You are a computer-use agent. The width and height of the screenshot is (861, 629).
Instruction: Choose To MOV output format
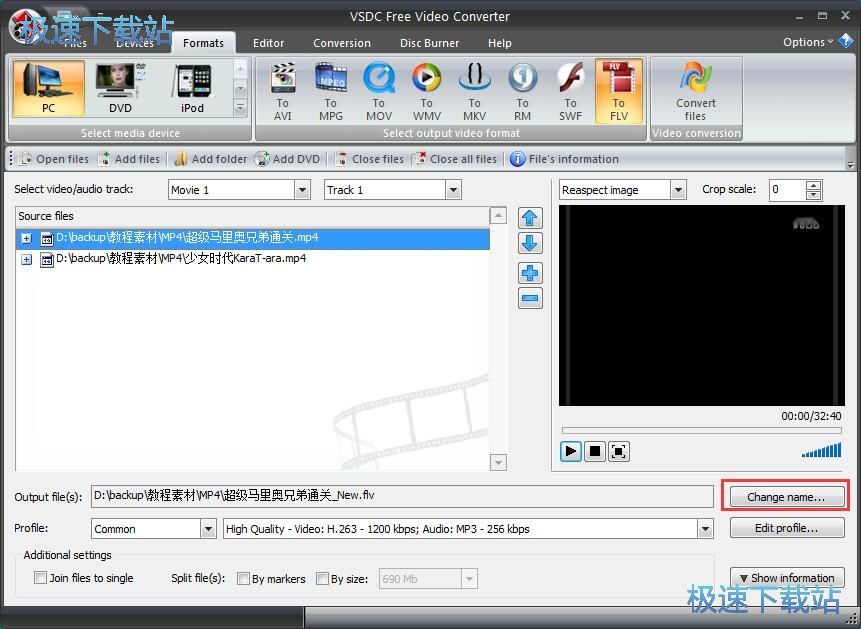[379, 92]
